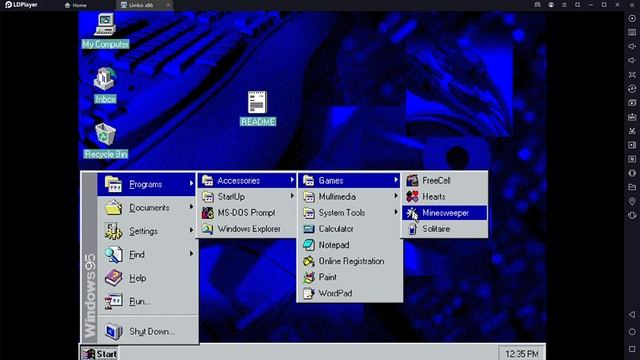
Task: Click the Programs folder icon
Action: coord(113,184)
